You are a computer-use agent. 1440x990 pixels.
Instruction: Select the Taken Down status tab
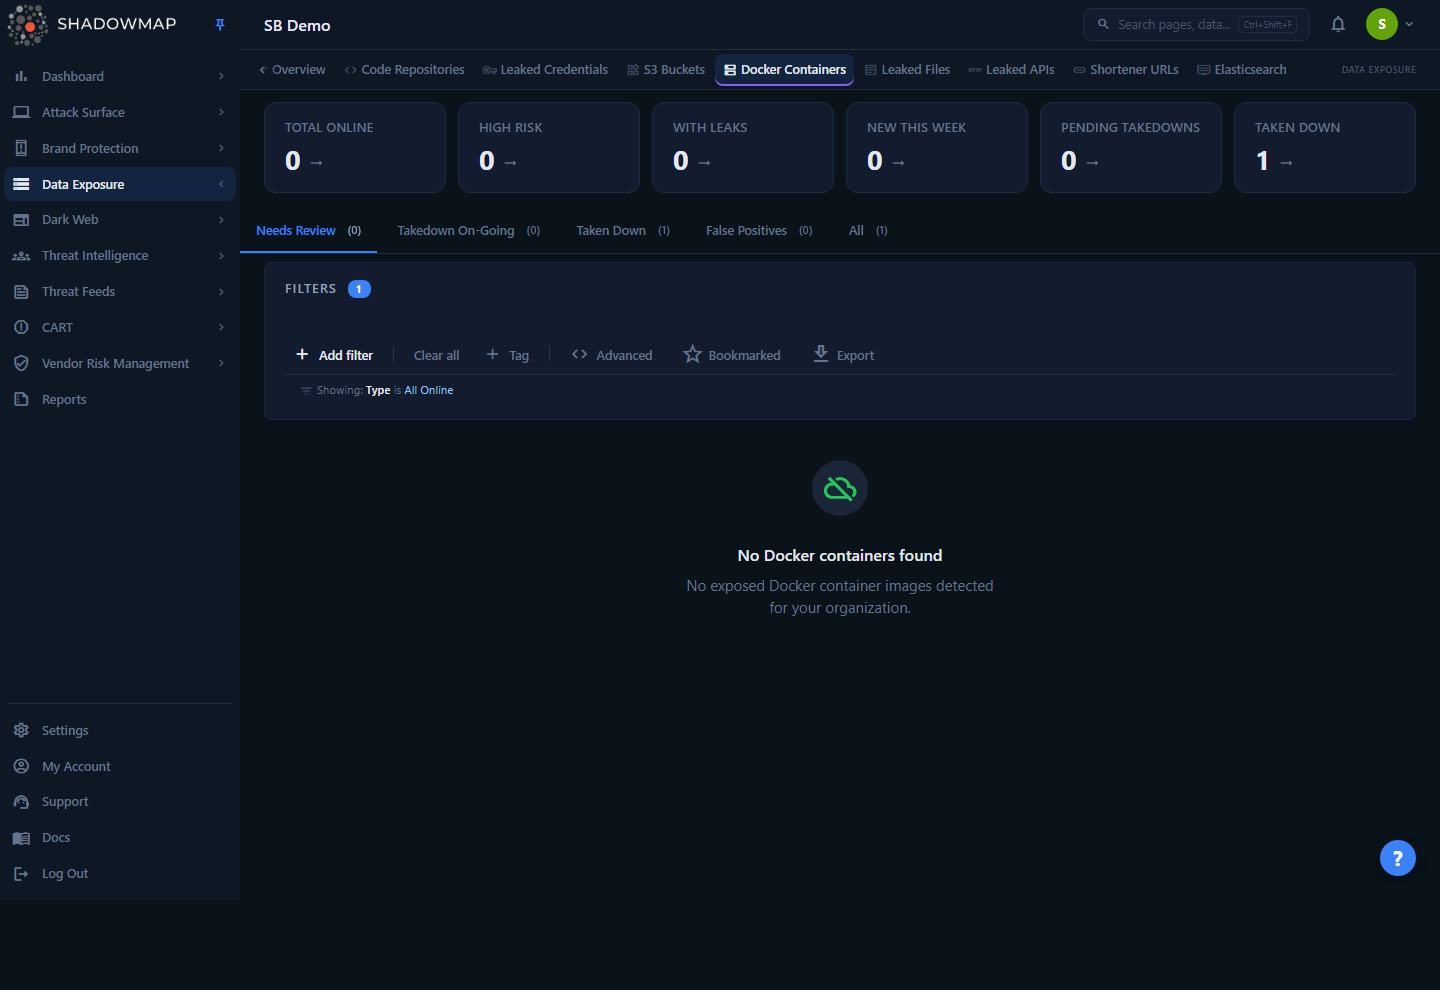[622, 231]
